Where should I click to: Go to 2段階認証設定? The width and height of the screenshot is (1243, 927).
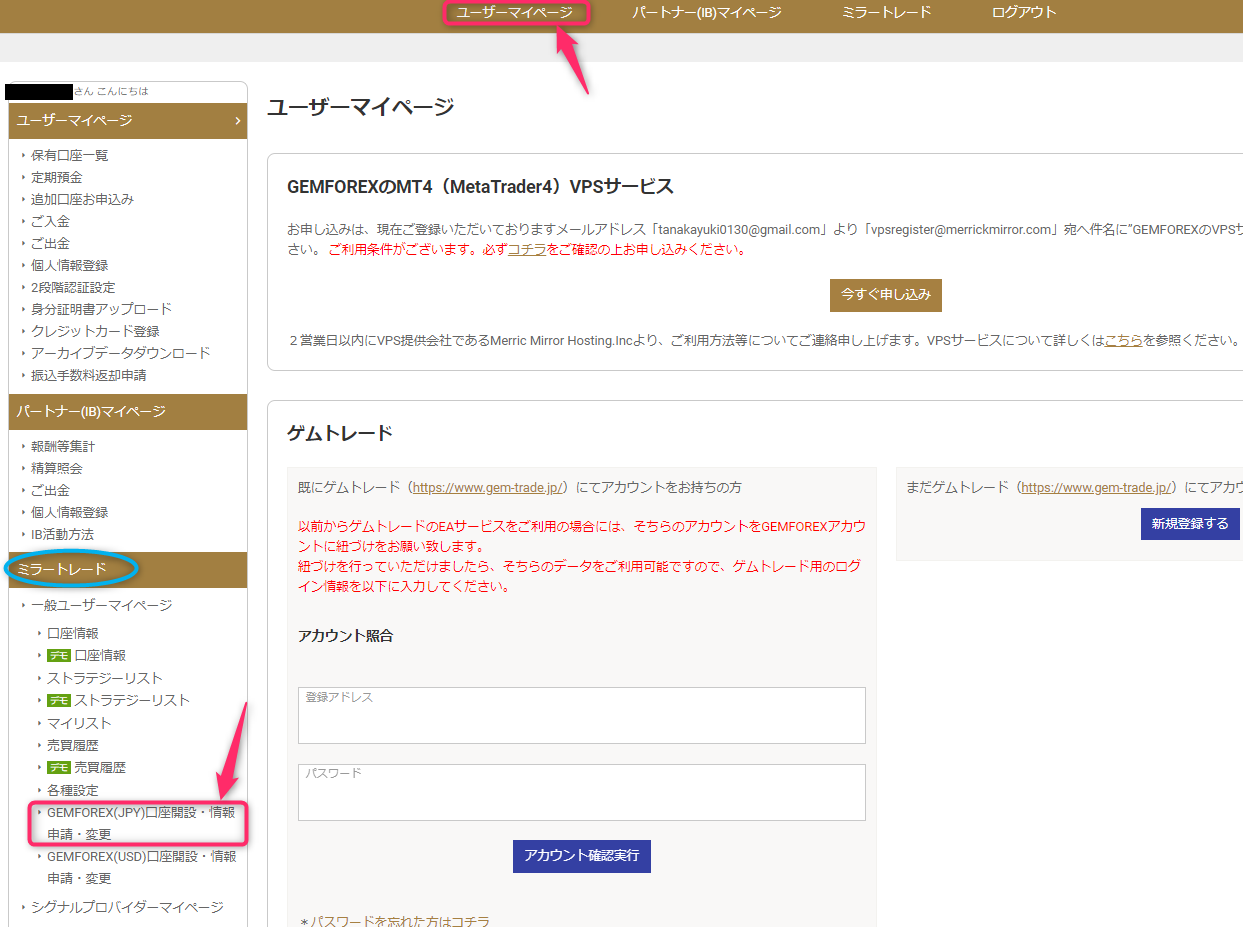pyautogui.click(x=73, y=287)
